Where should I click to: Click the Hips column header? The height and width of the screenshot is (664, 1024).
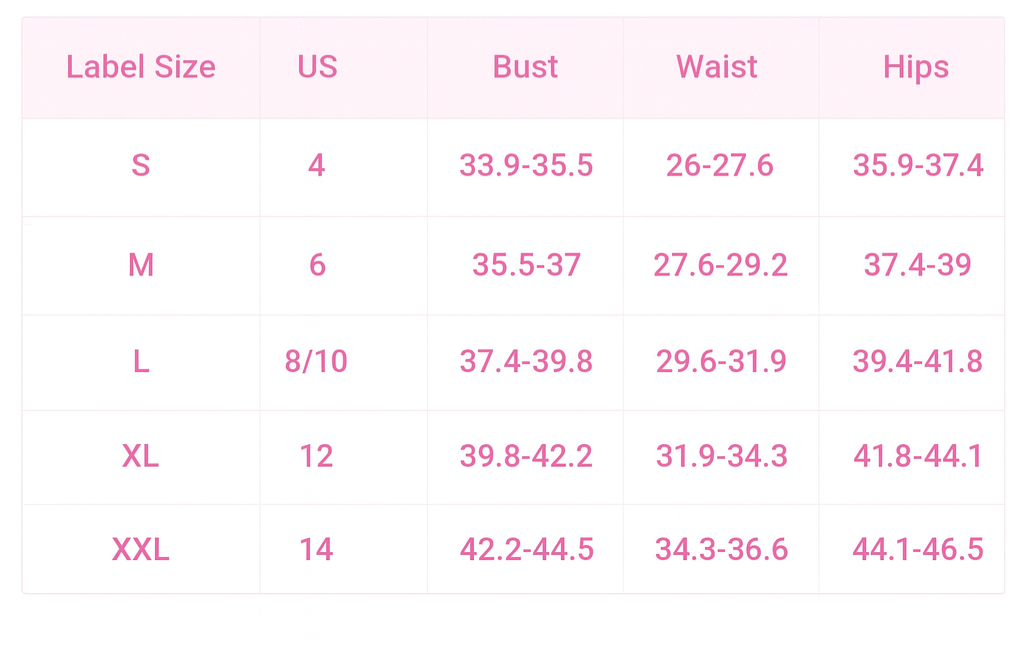click(x=916, y=67)
